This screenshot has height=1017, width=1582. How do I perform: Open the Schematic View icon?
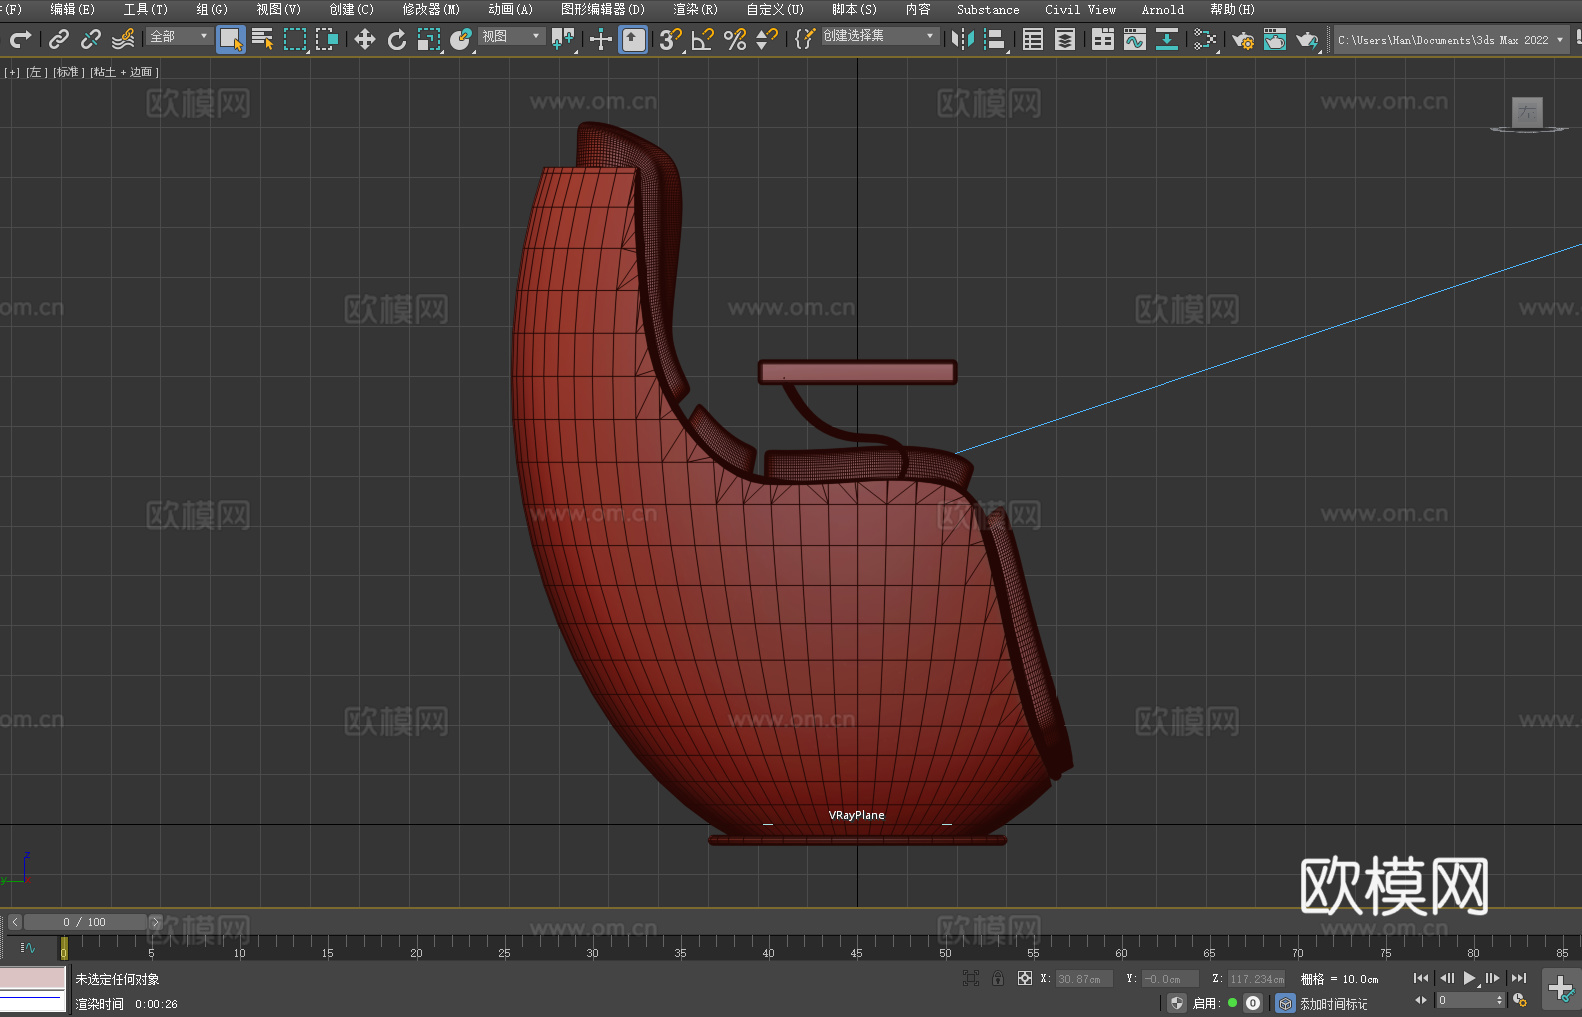[1167, 39]
